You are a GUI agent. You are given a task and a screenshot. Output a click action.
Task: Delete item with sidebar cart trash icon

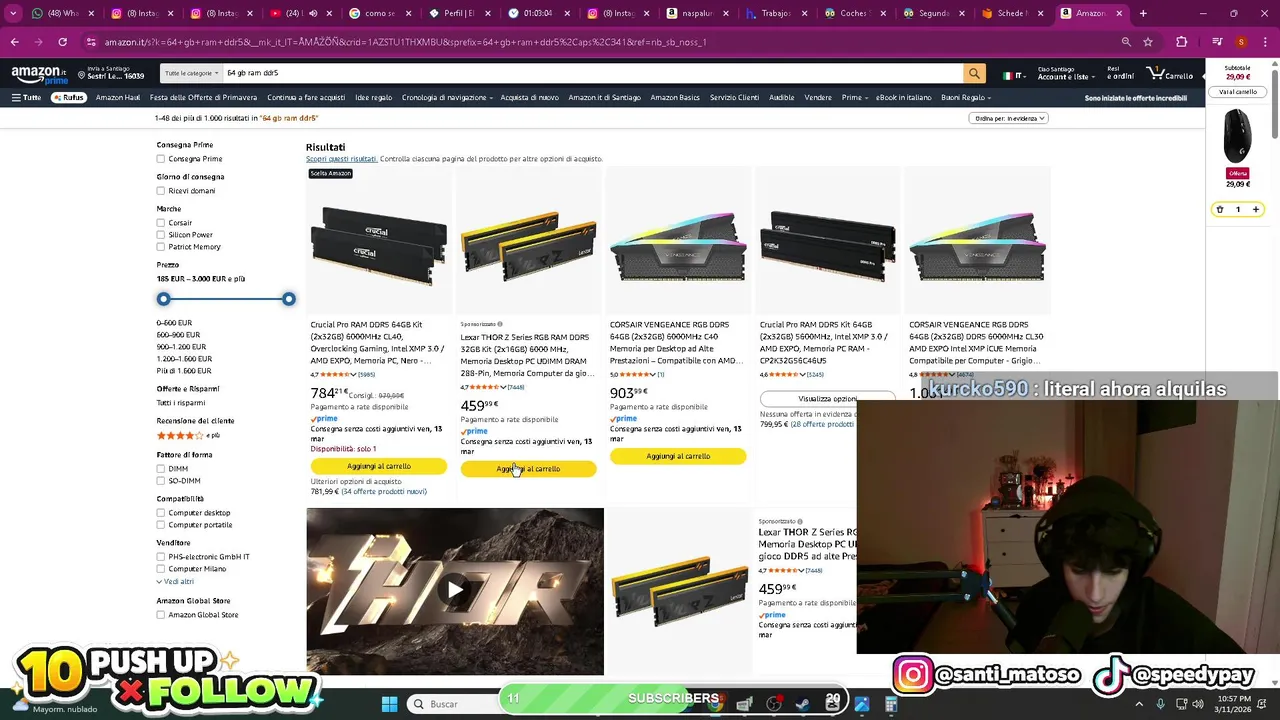point(1219,209)
